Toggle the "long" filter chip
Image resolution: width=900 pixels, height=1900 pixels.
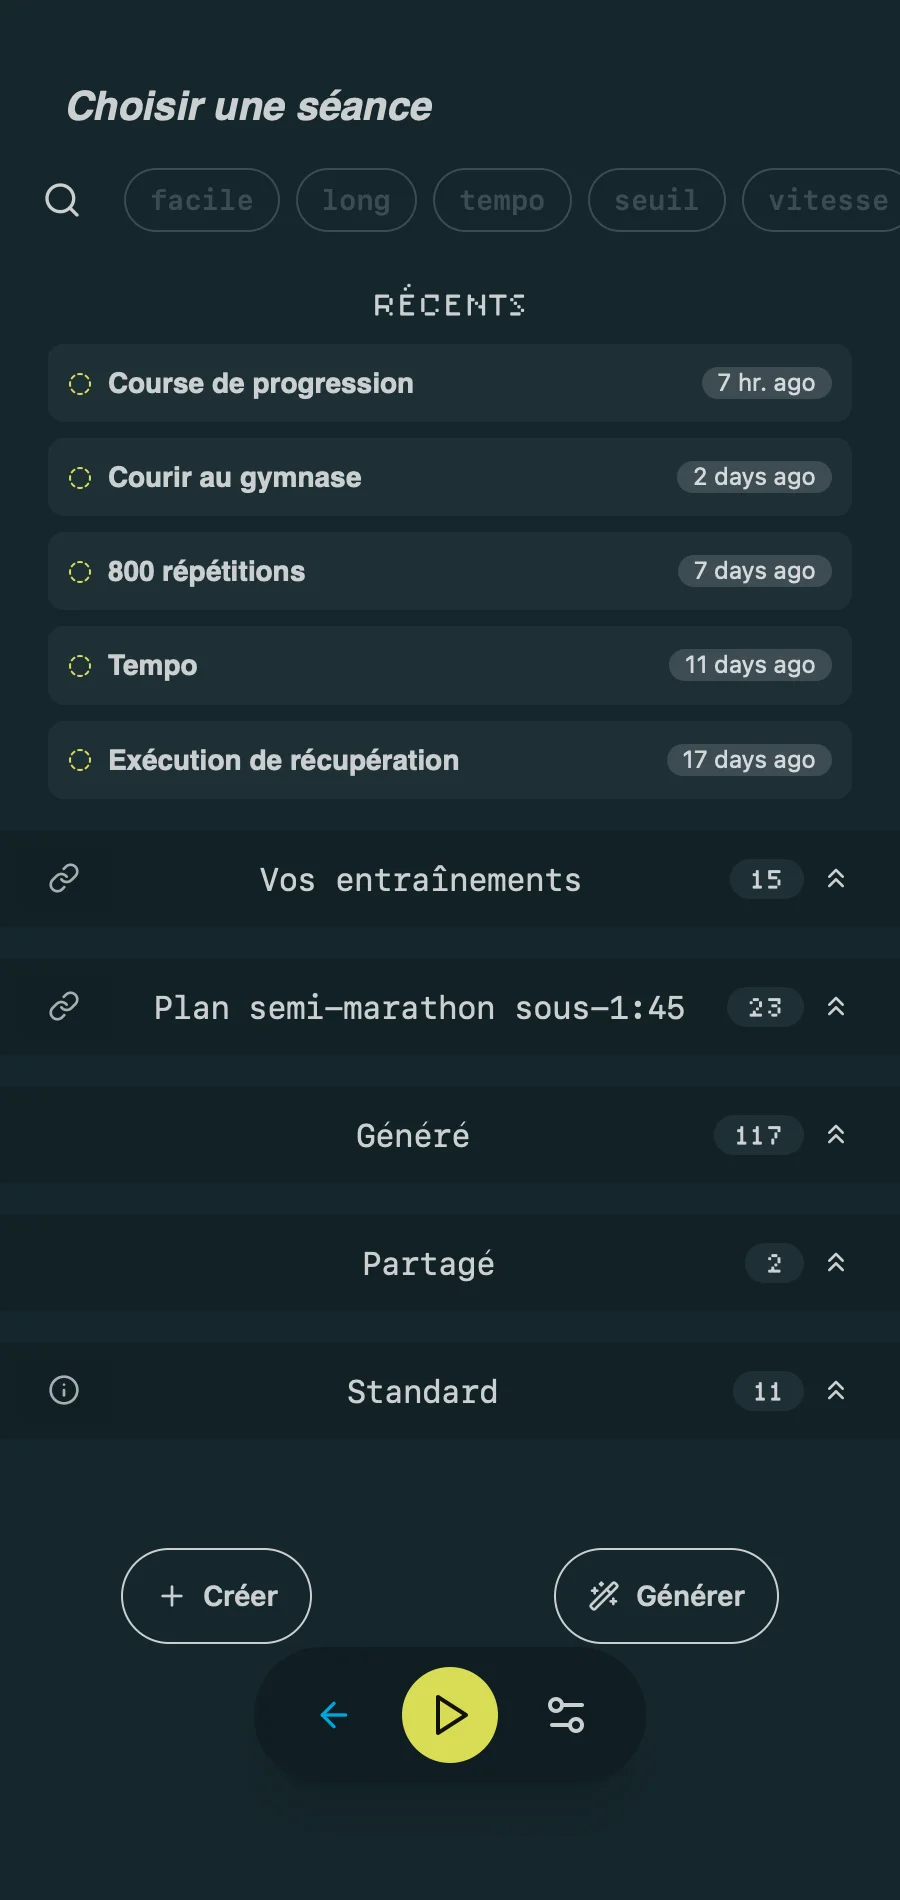[356, 200]
